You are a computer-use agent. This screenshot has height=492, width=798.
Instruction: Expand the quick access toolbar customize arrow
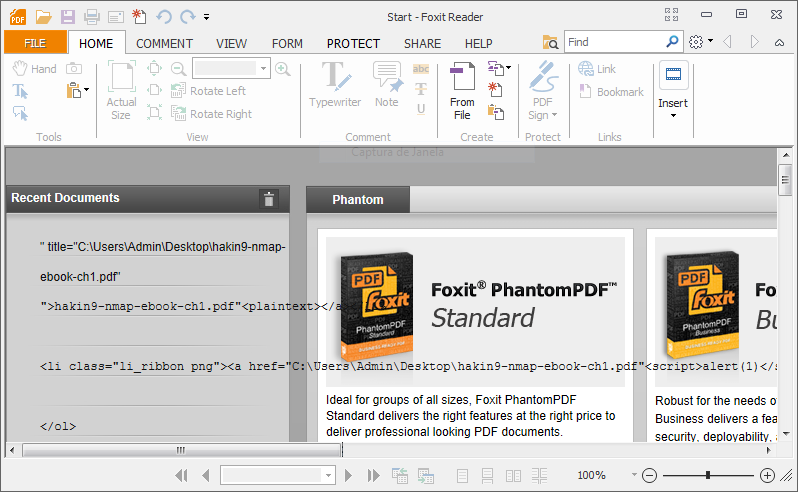pyautogui.click(x=206, y=17)
